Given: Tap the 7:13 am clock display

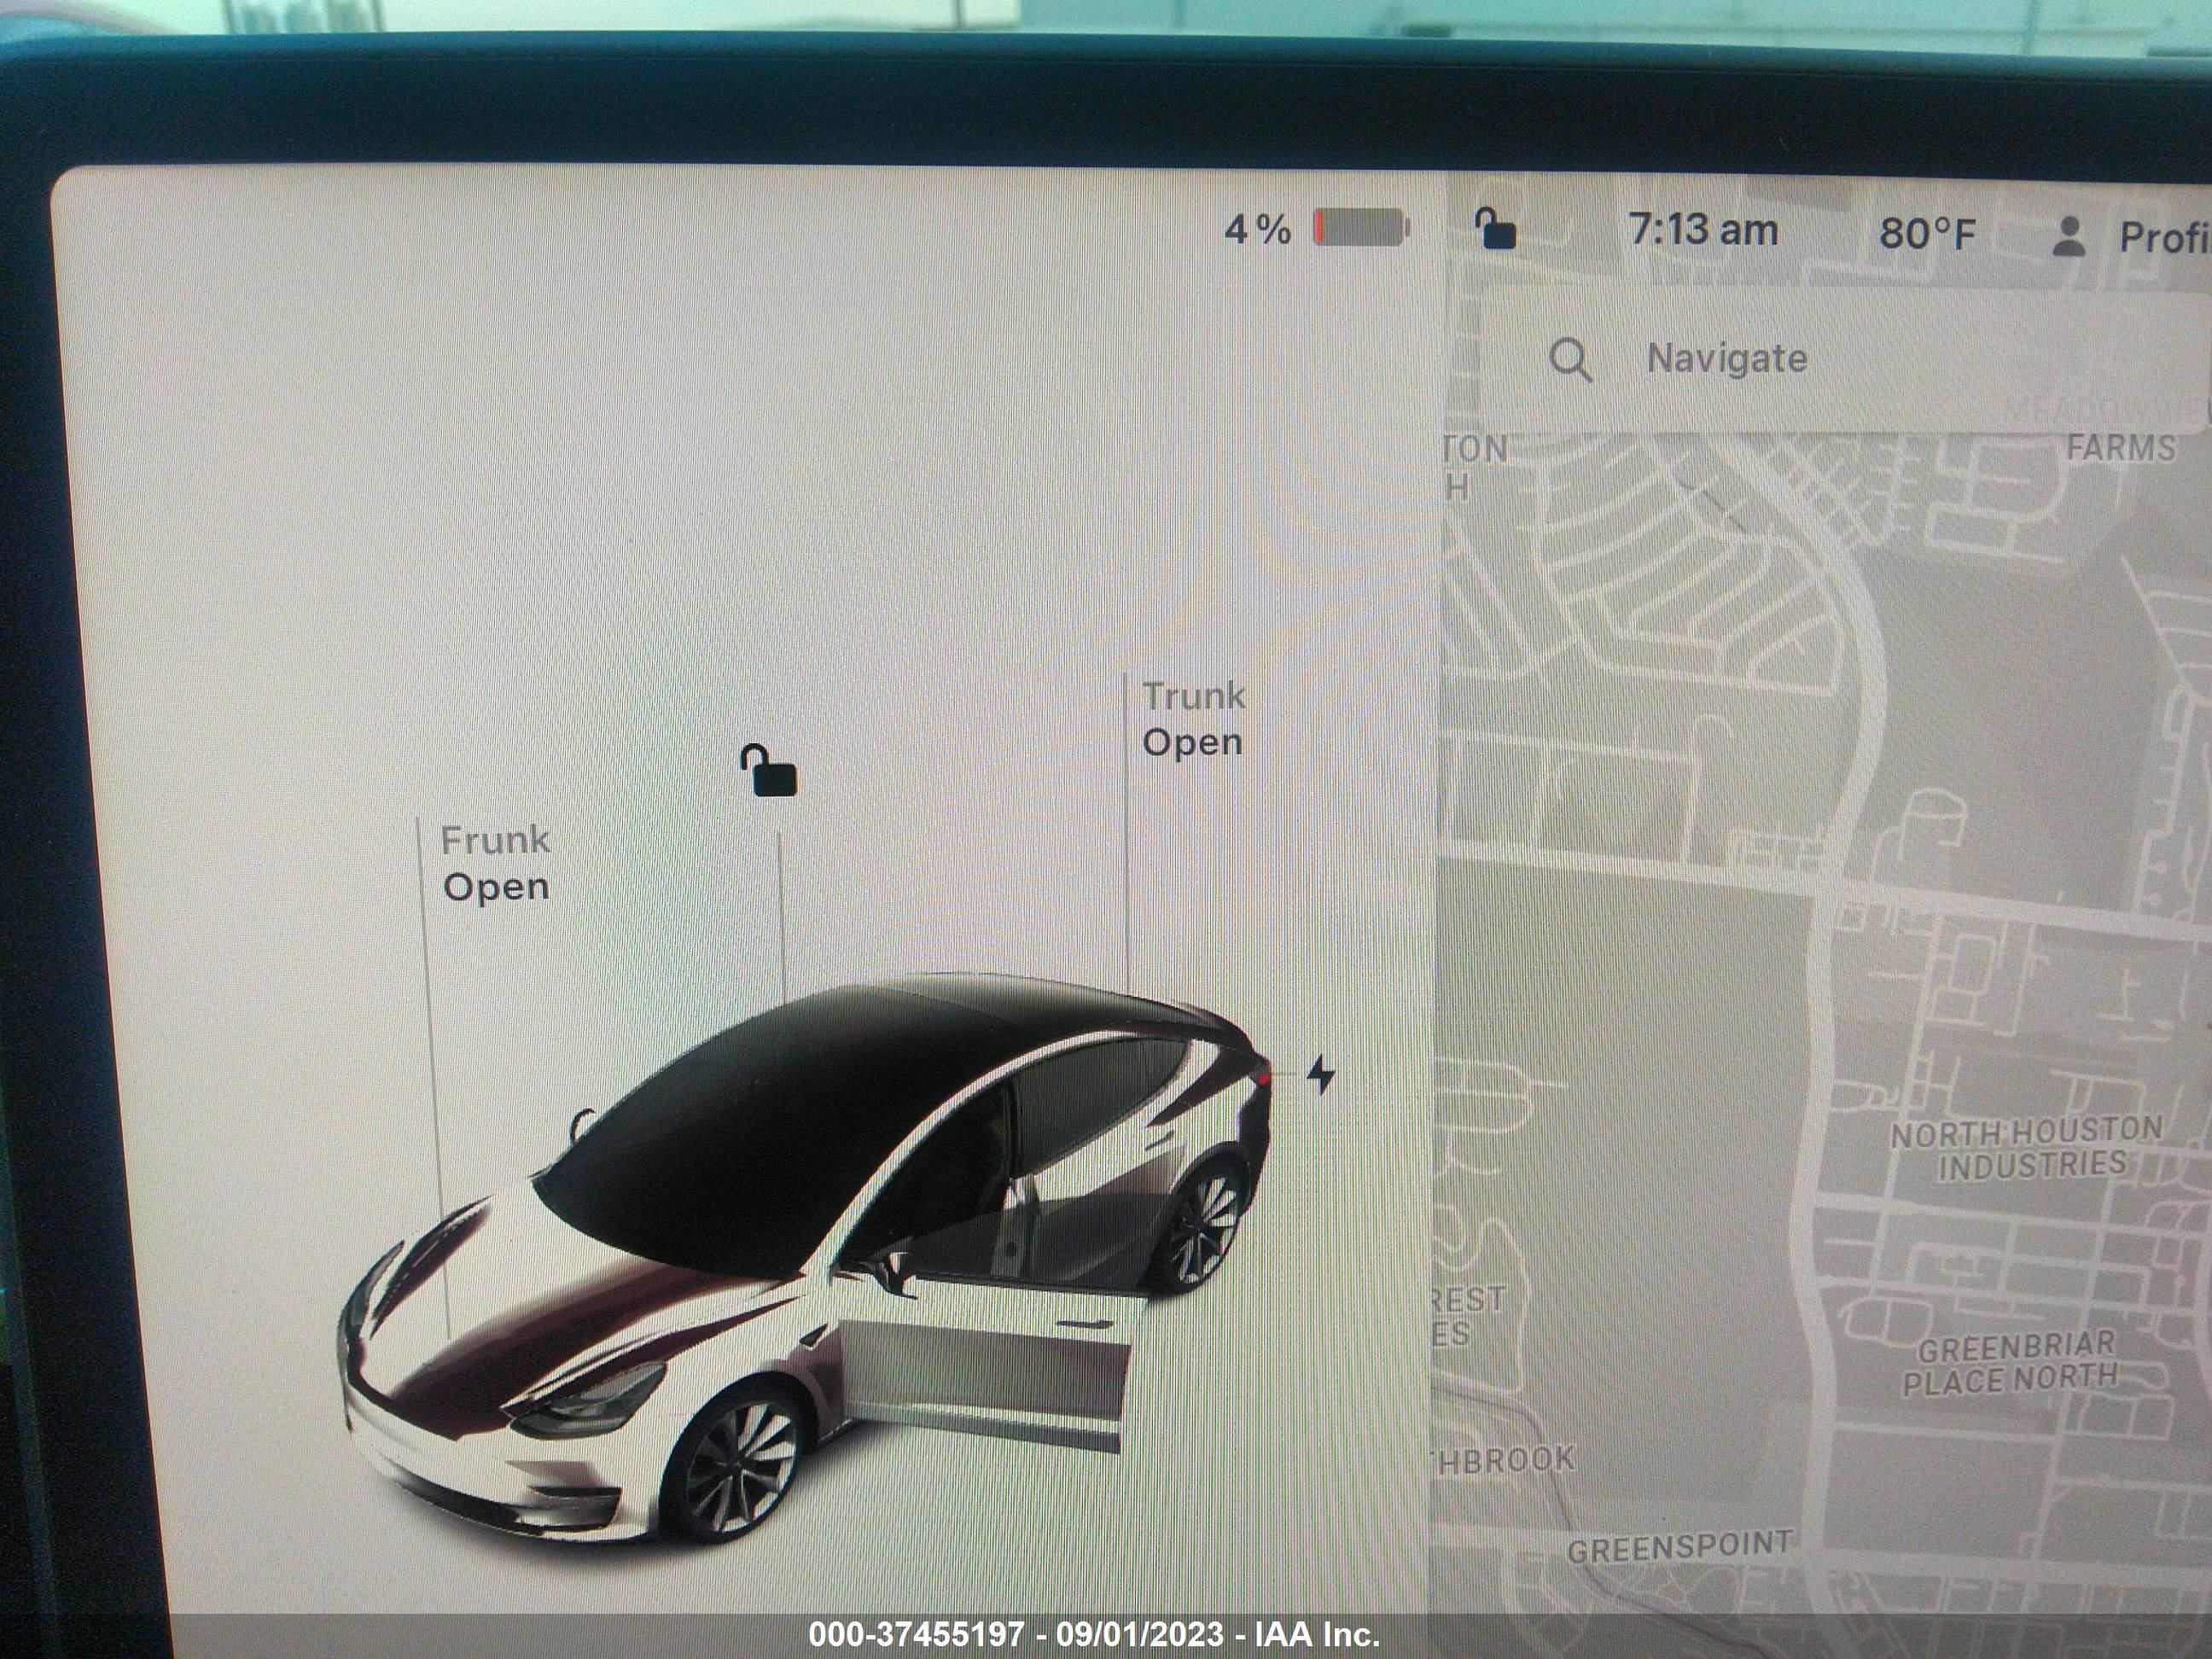Looking at the screenshot, I should (x=1703, y=230).
